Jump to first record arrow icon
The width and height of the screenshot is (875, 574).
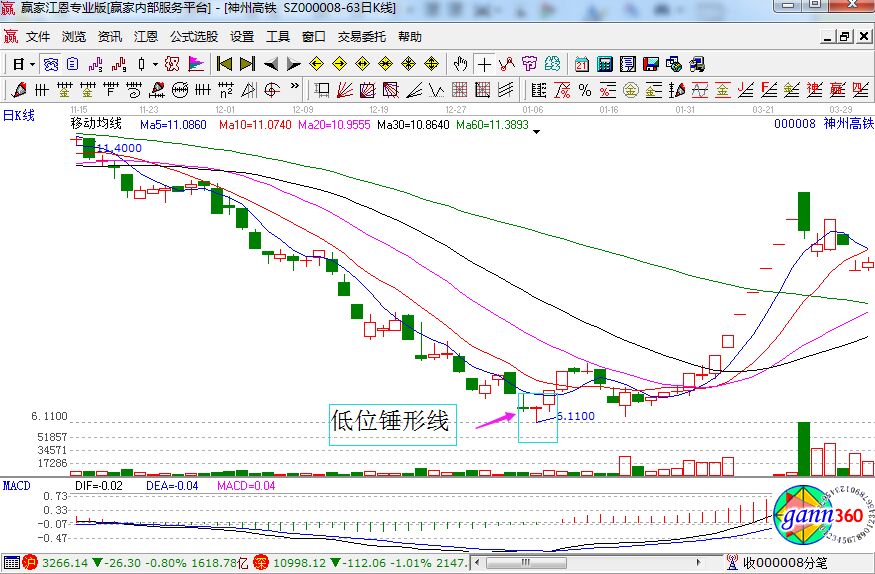click(x=224, y=64)
